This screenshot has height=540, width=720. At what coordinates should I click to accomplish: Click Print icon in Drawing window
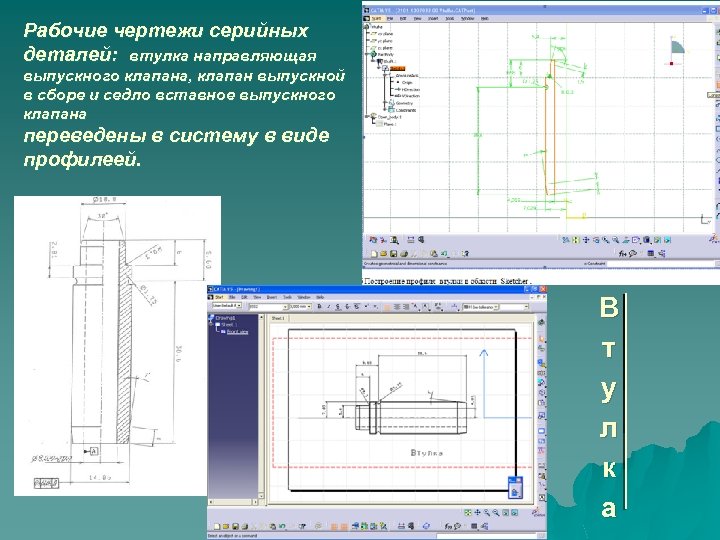pyautogui.click(x=245, y=526)
